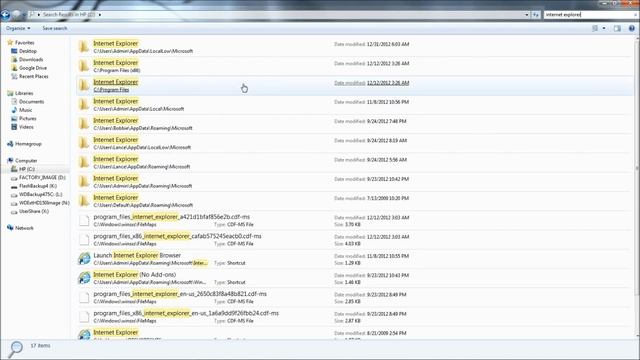Select Network in the navigation pane
This screenshot has height=360, width=640.
click(20, 228)
